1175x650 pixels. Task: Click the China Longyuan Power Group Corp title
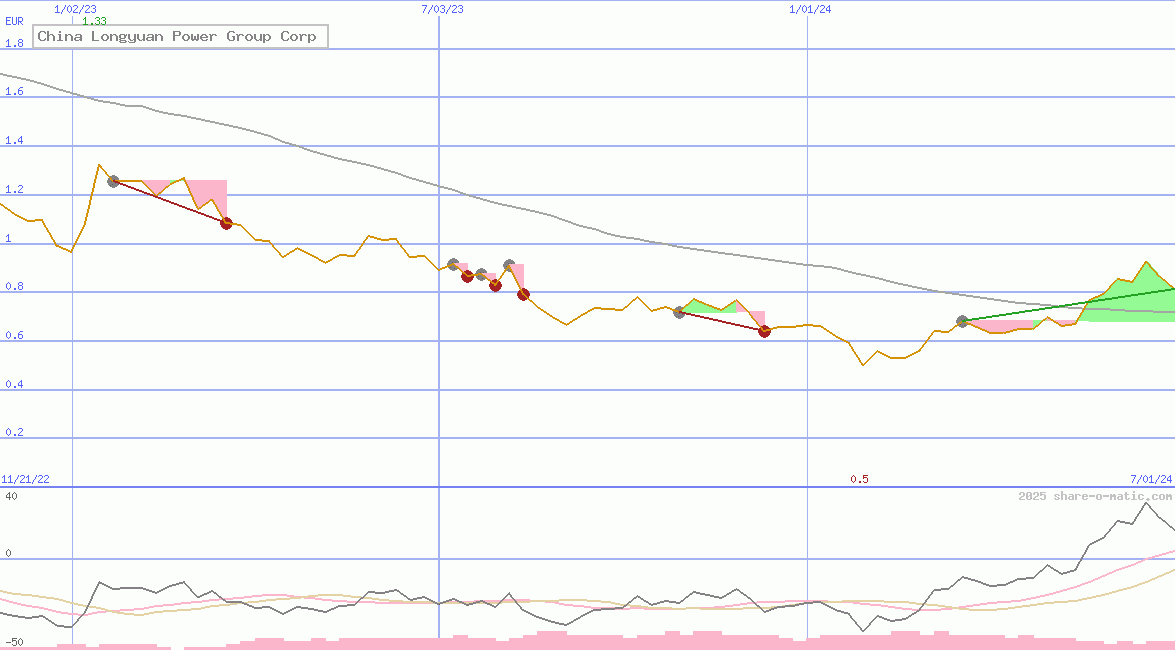click(x=180, y=36)
